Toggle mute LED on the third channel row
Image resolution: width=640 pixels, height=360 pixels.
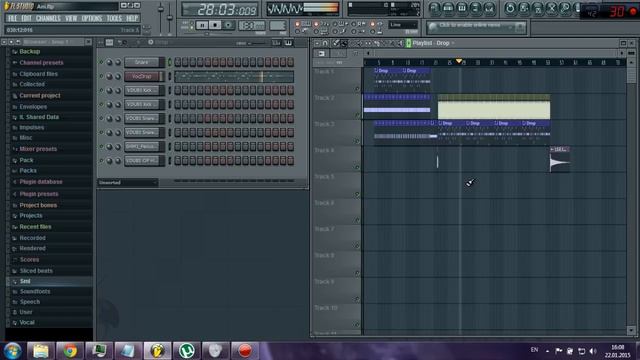(x=101, y=91)
